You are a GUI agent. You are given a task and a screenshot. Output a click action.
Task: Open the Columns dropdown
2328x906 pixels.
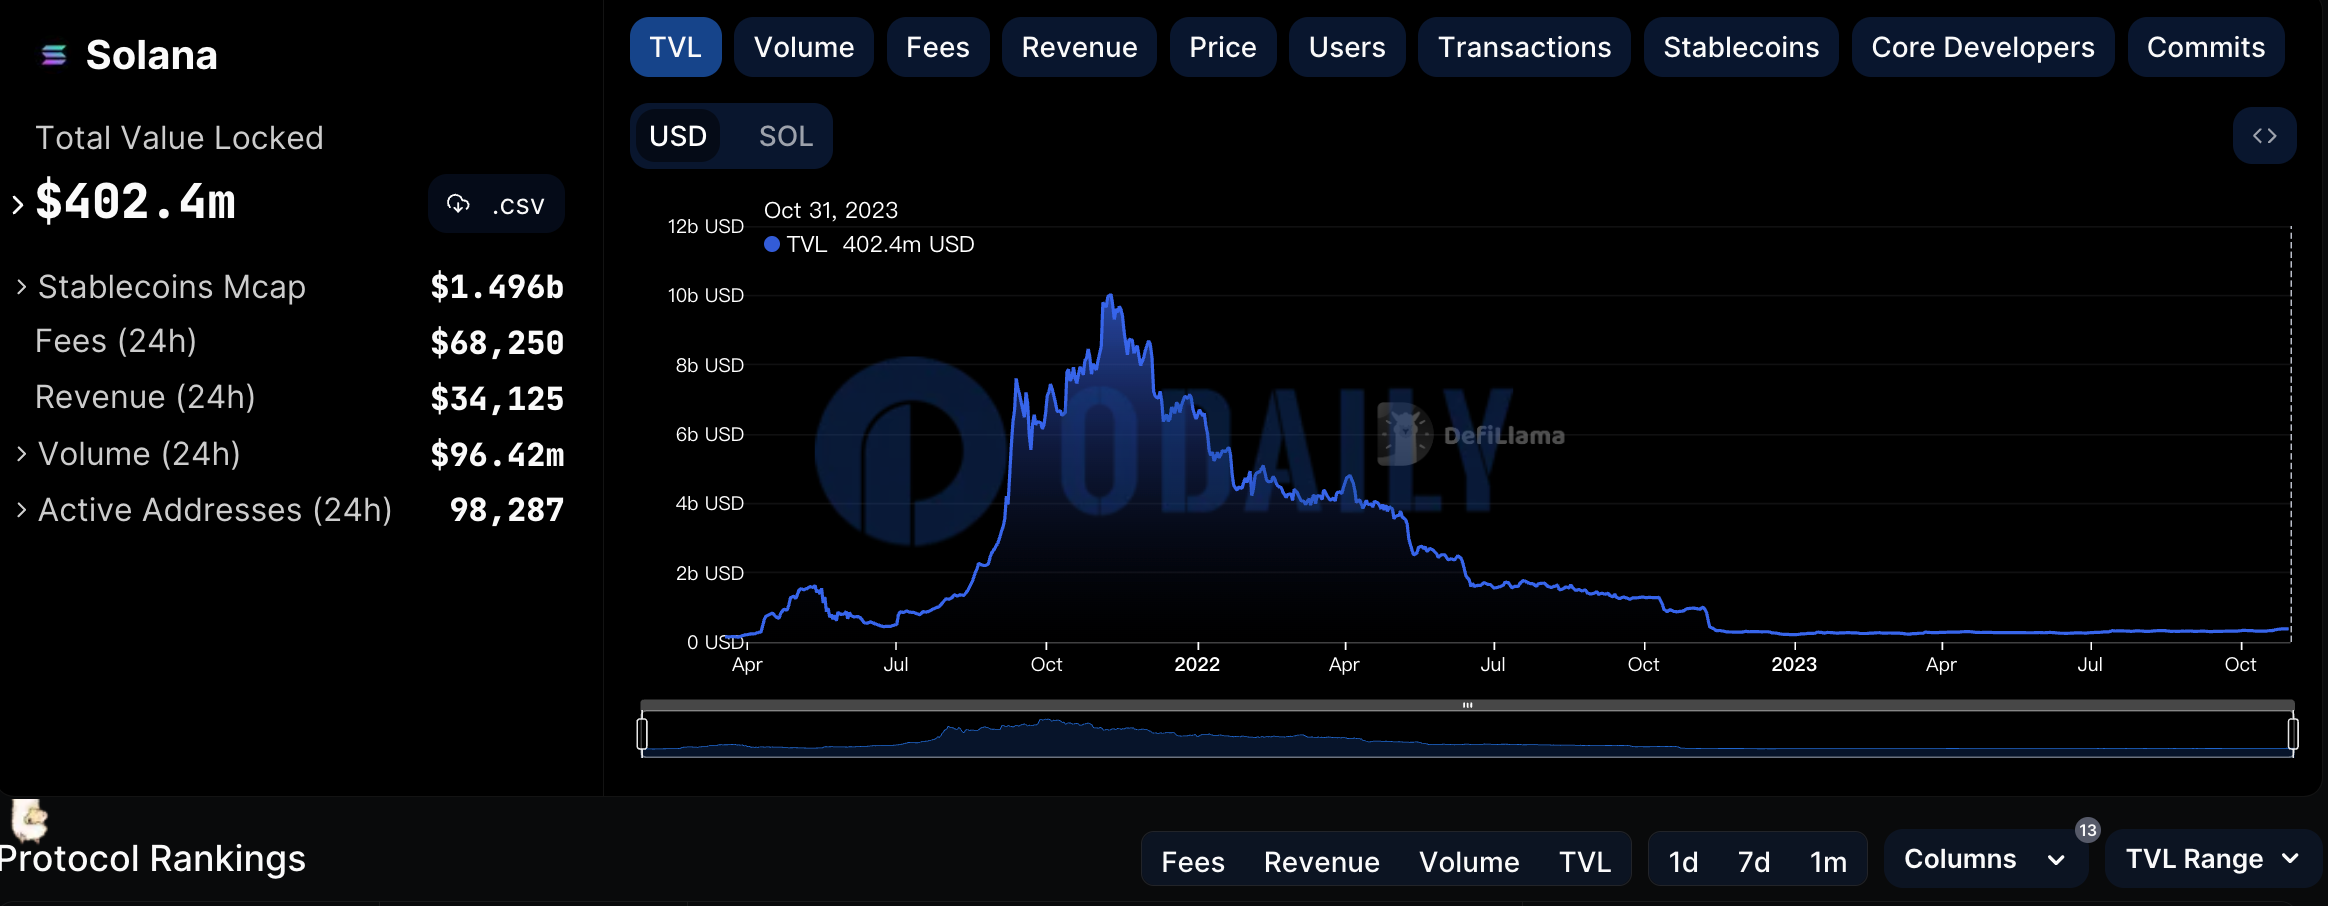coord(1985,859)
